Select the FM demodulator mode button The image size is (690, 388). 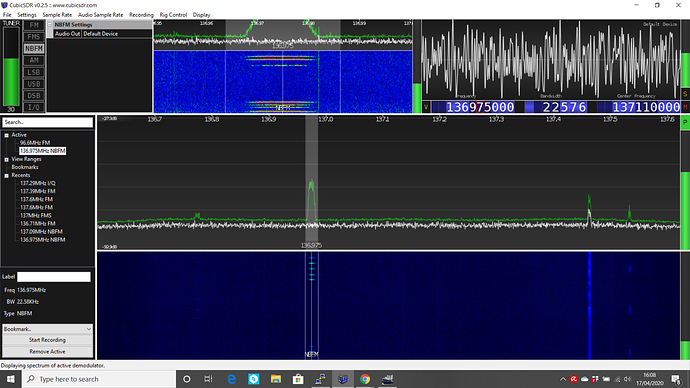click(x=34, y=25)
